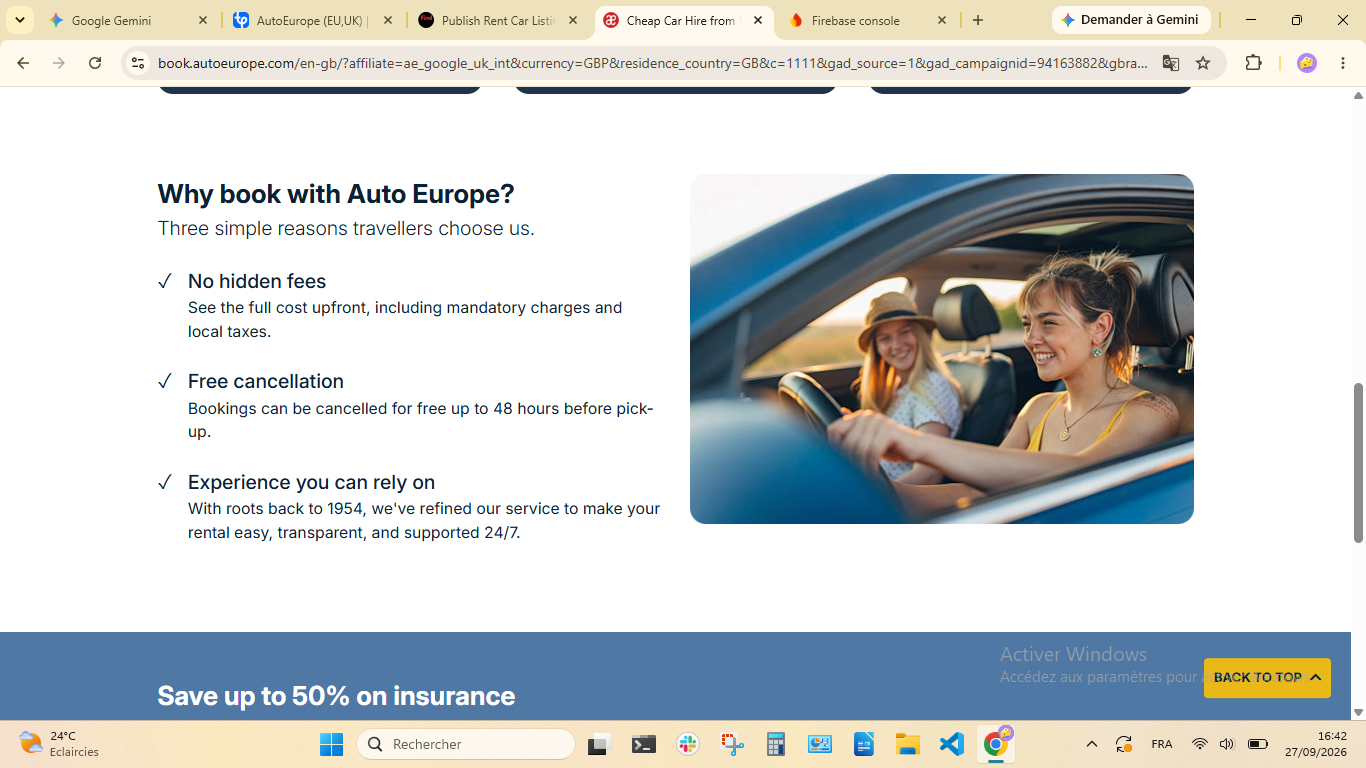Image resolution: width=1366 pixels, height=768 pixels.
Task: Click the browser forward arrow
Action: [59, 63]
